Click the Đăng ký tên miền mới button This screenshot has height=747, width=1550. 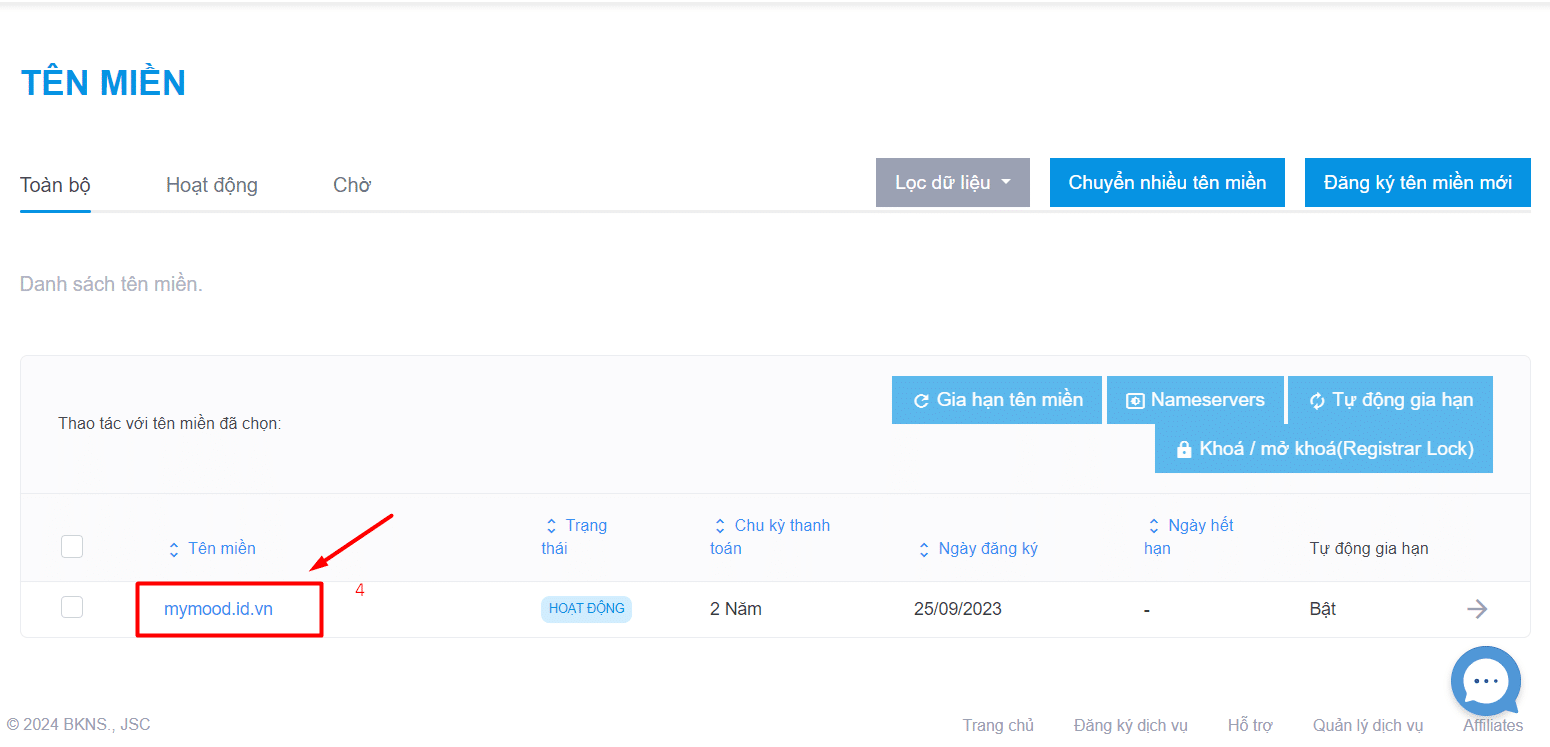click(x=1417, y=182)
